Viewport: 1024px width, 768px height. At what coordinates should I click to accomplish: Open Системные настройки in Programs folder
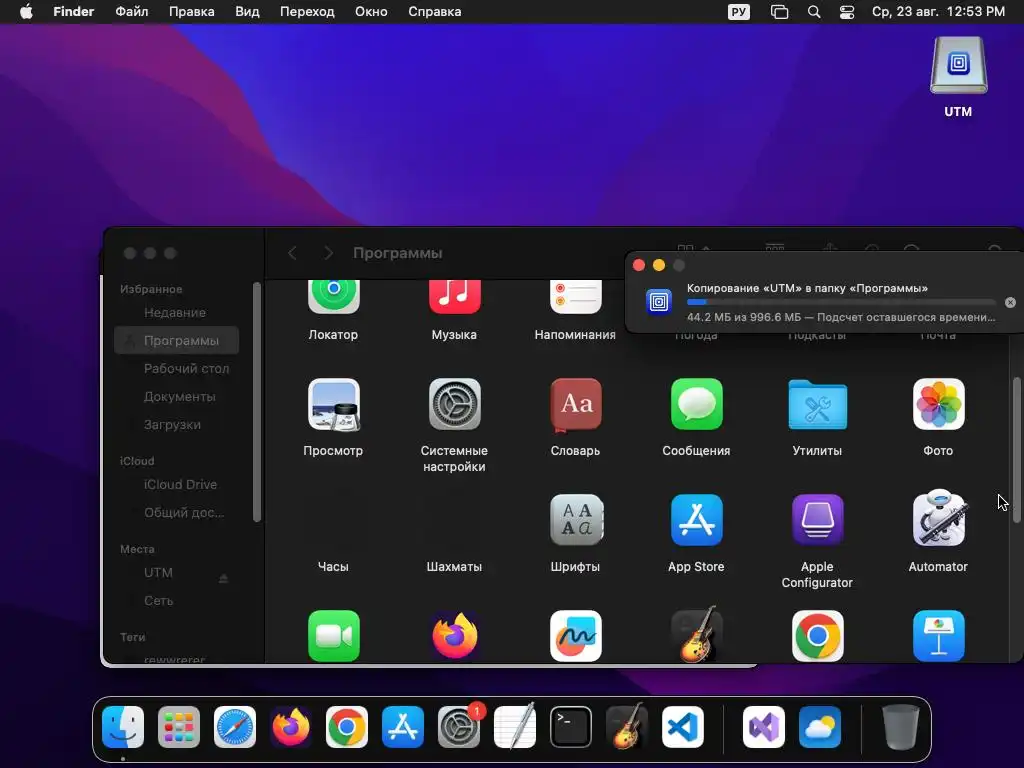[455, 404]
